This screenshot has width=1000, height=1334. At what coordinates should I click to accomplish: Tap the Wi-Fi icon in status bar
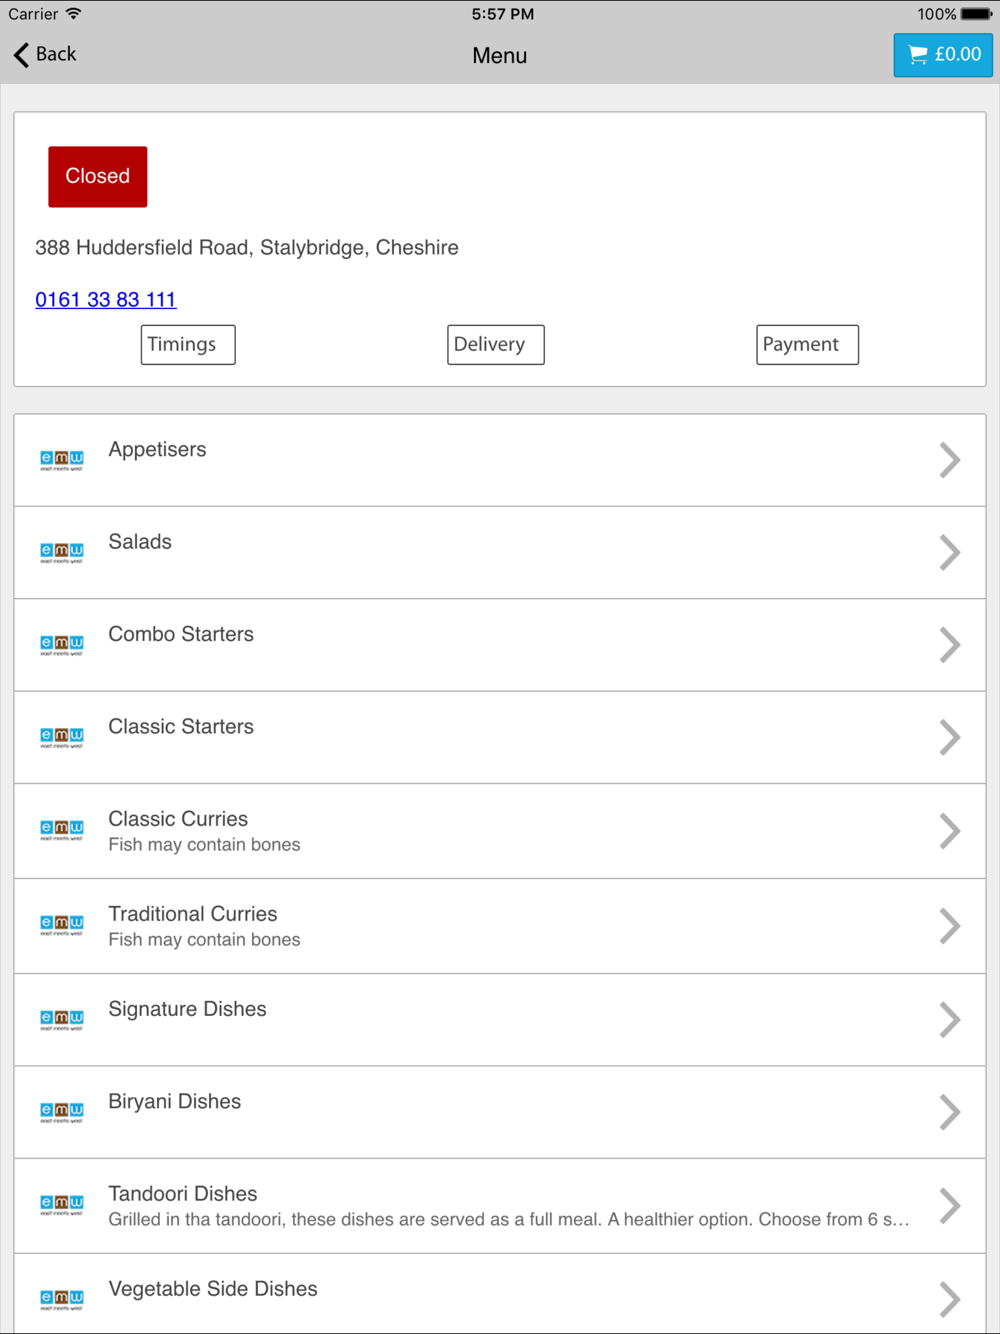pos(74,14)
